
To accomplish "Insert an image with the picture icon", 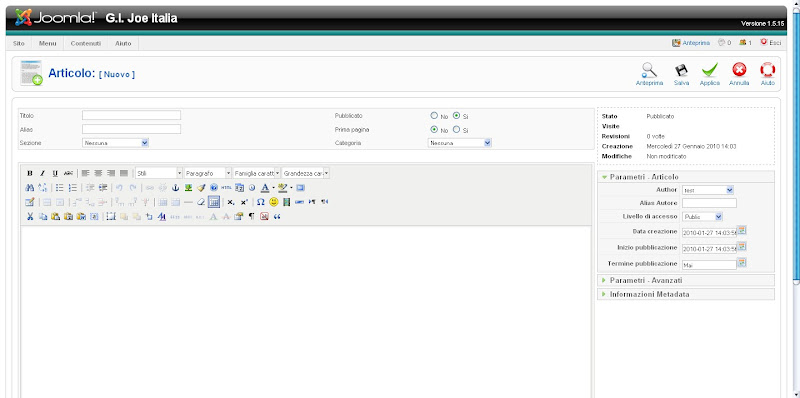I will click(188, 188).
